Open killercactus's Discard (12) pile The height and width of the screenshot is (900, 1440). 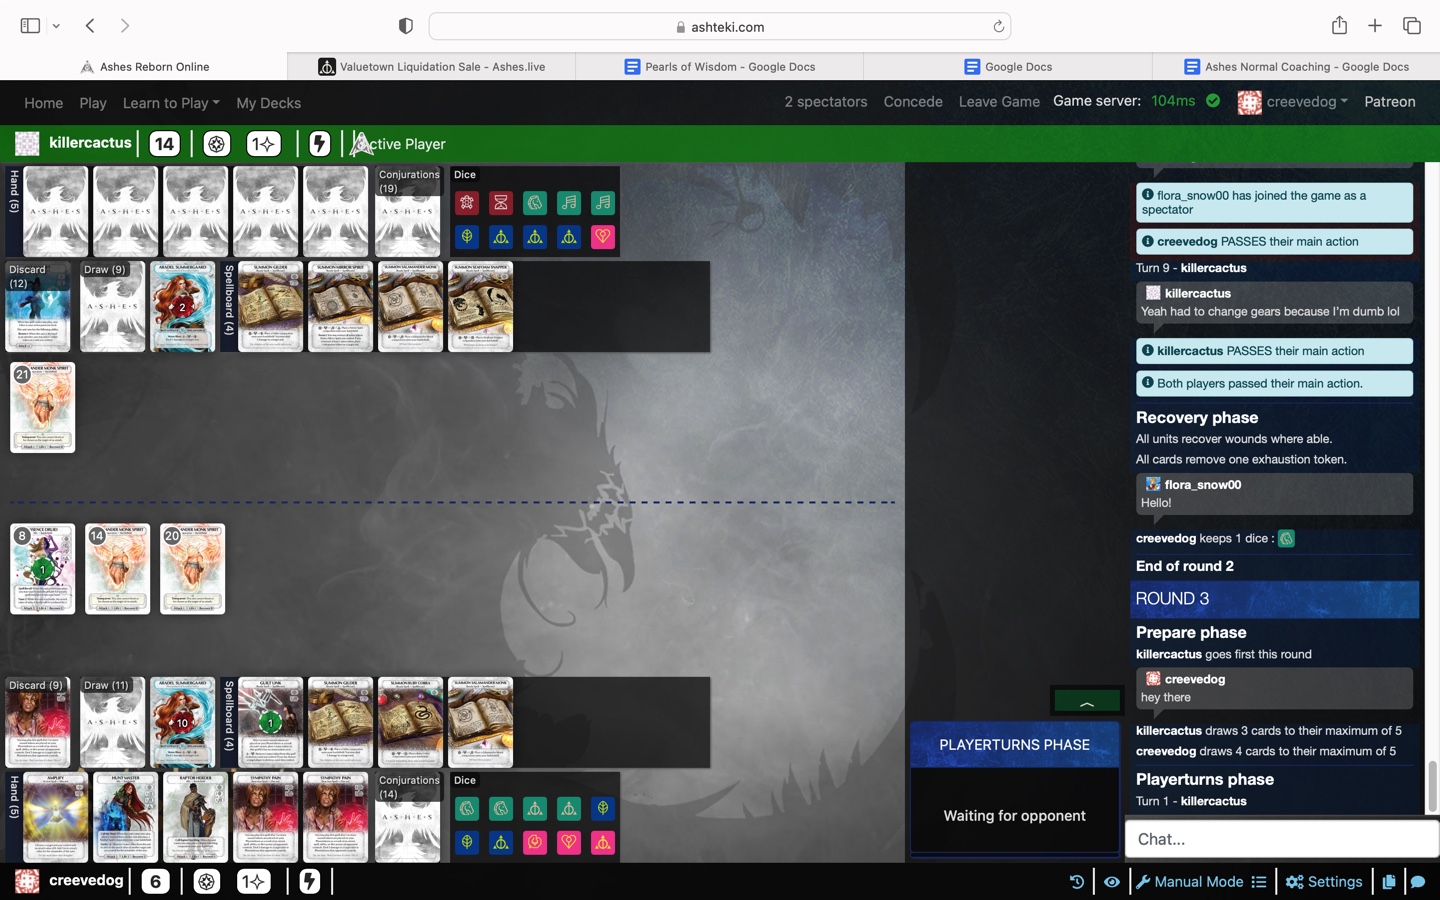[x=38, y=306]
